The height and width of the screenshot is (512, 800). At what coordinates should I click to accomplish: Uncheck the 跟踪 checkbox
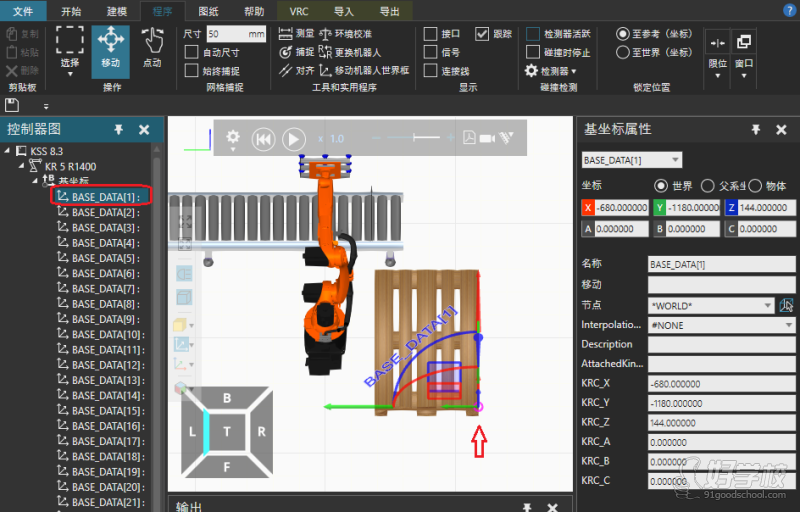(x=482, y=34)
